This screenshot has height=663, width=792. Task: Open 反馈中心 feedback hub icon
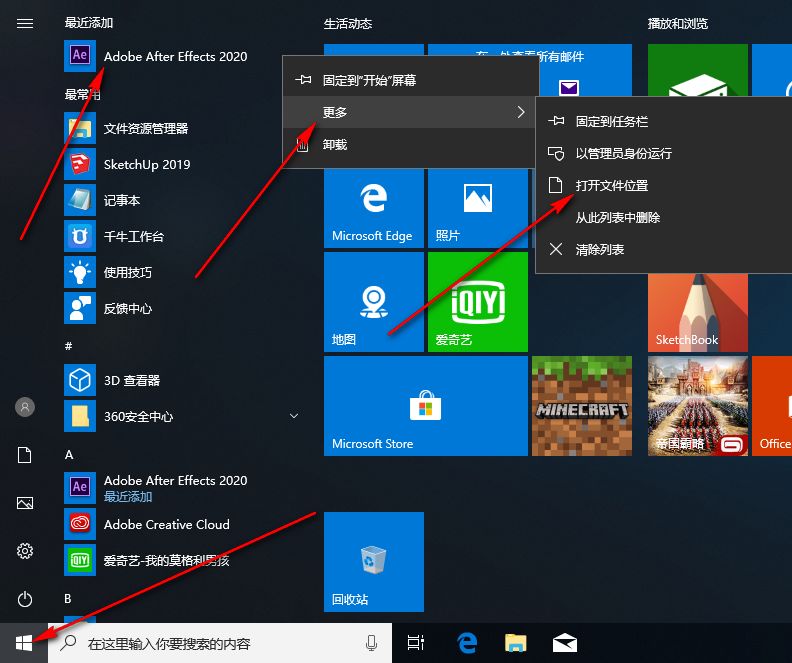click(x=80, y=308)
